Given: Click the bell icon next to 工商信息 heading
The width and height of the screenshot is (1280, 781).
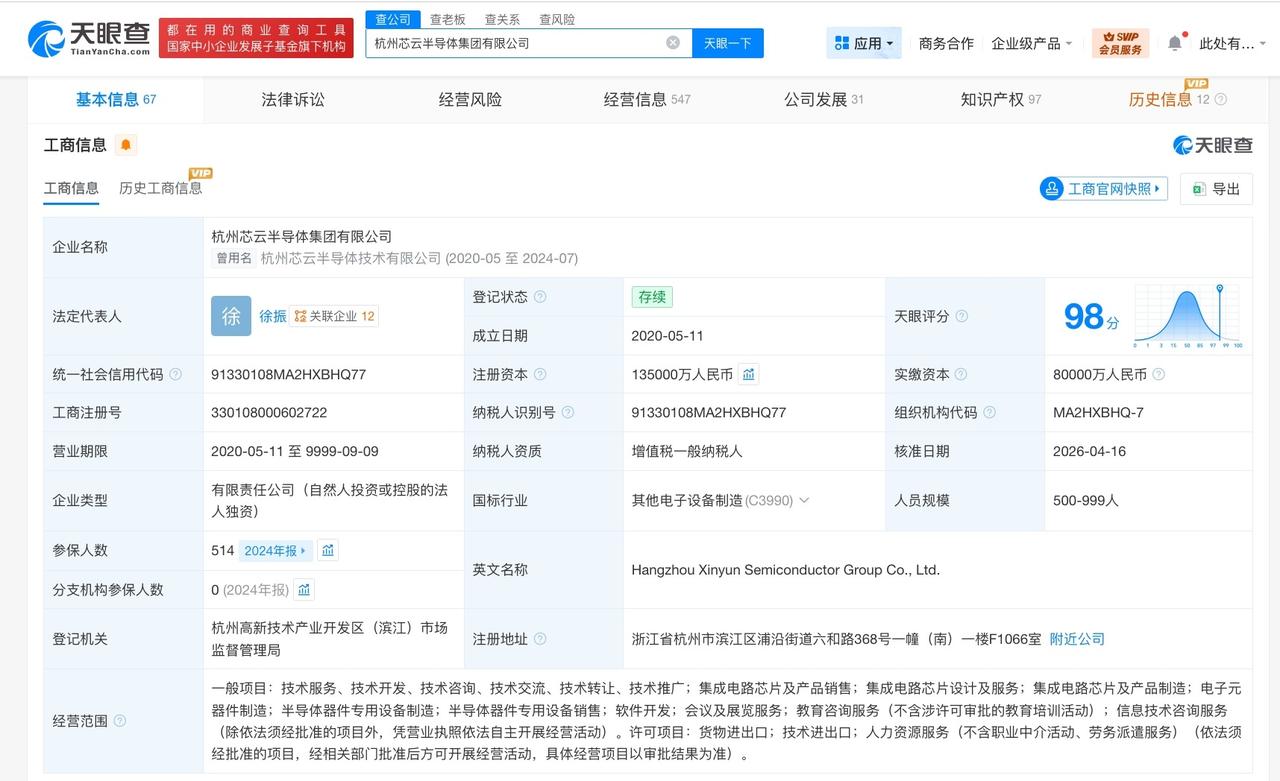Looking at the screenshot, I should tap(126, 145).
